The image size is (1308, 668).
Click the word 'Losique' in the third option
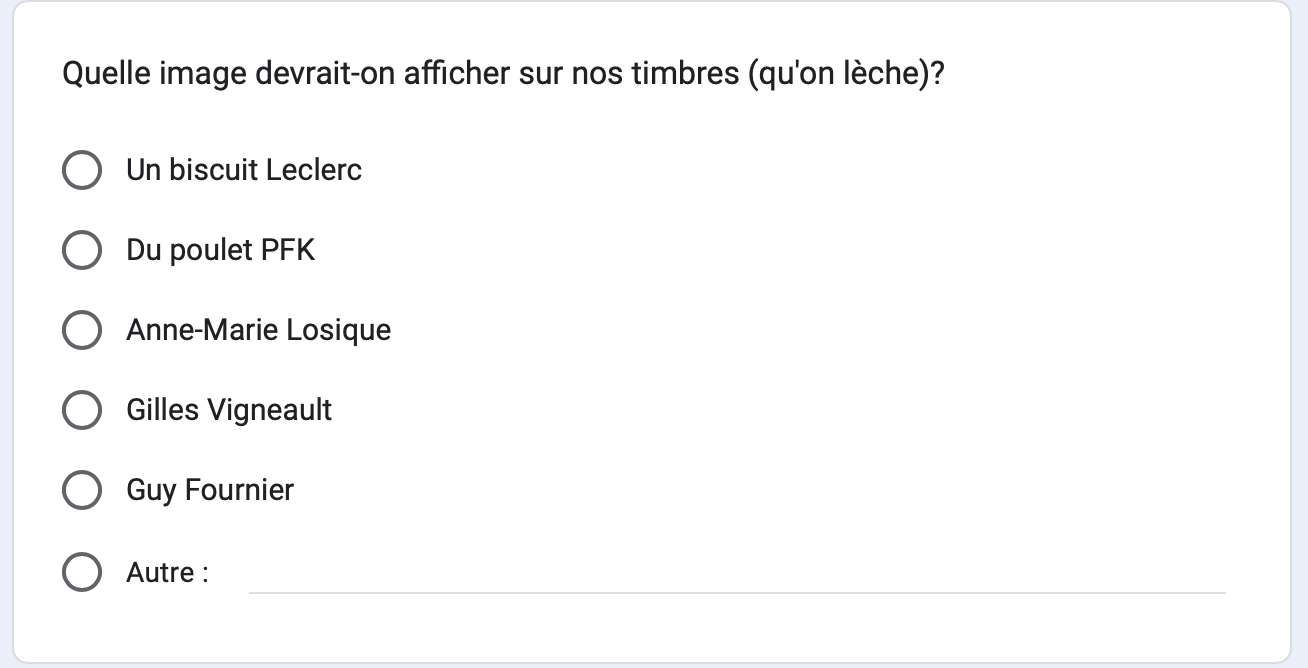[339, 330]
